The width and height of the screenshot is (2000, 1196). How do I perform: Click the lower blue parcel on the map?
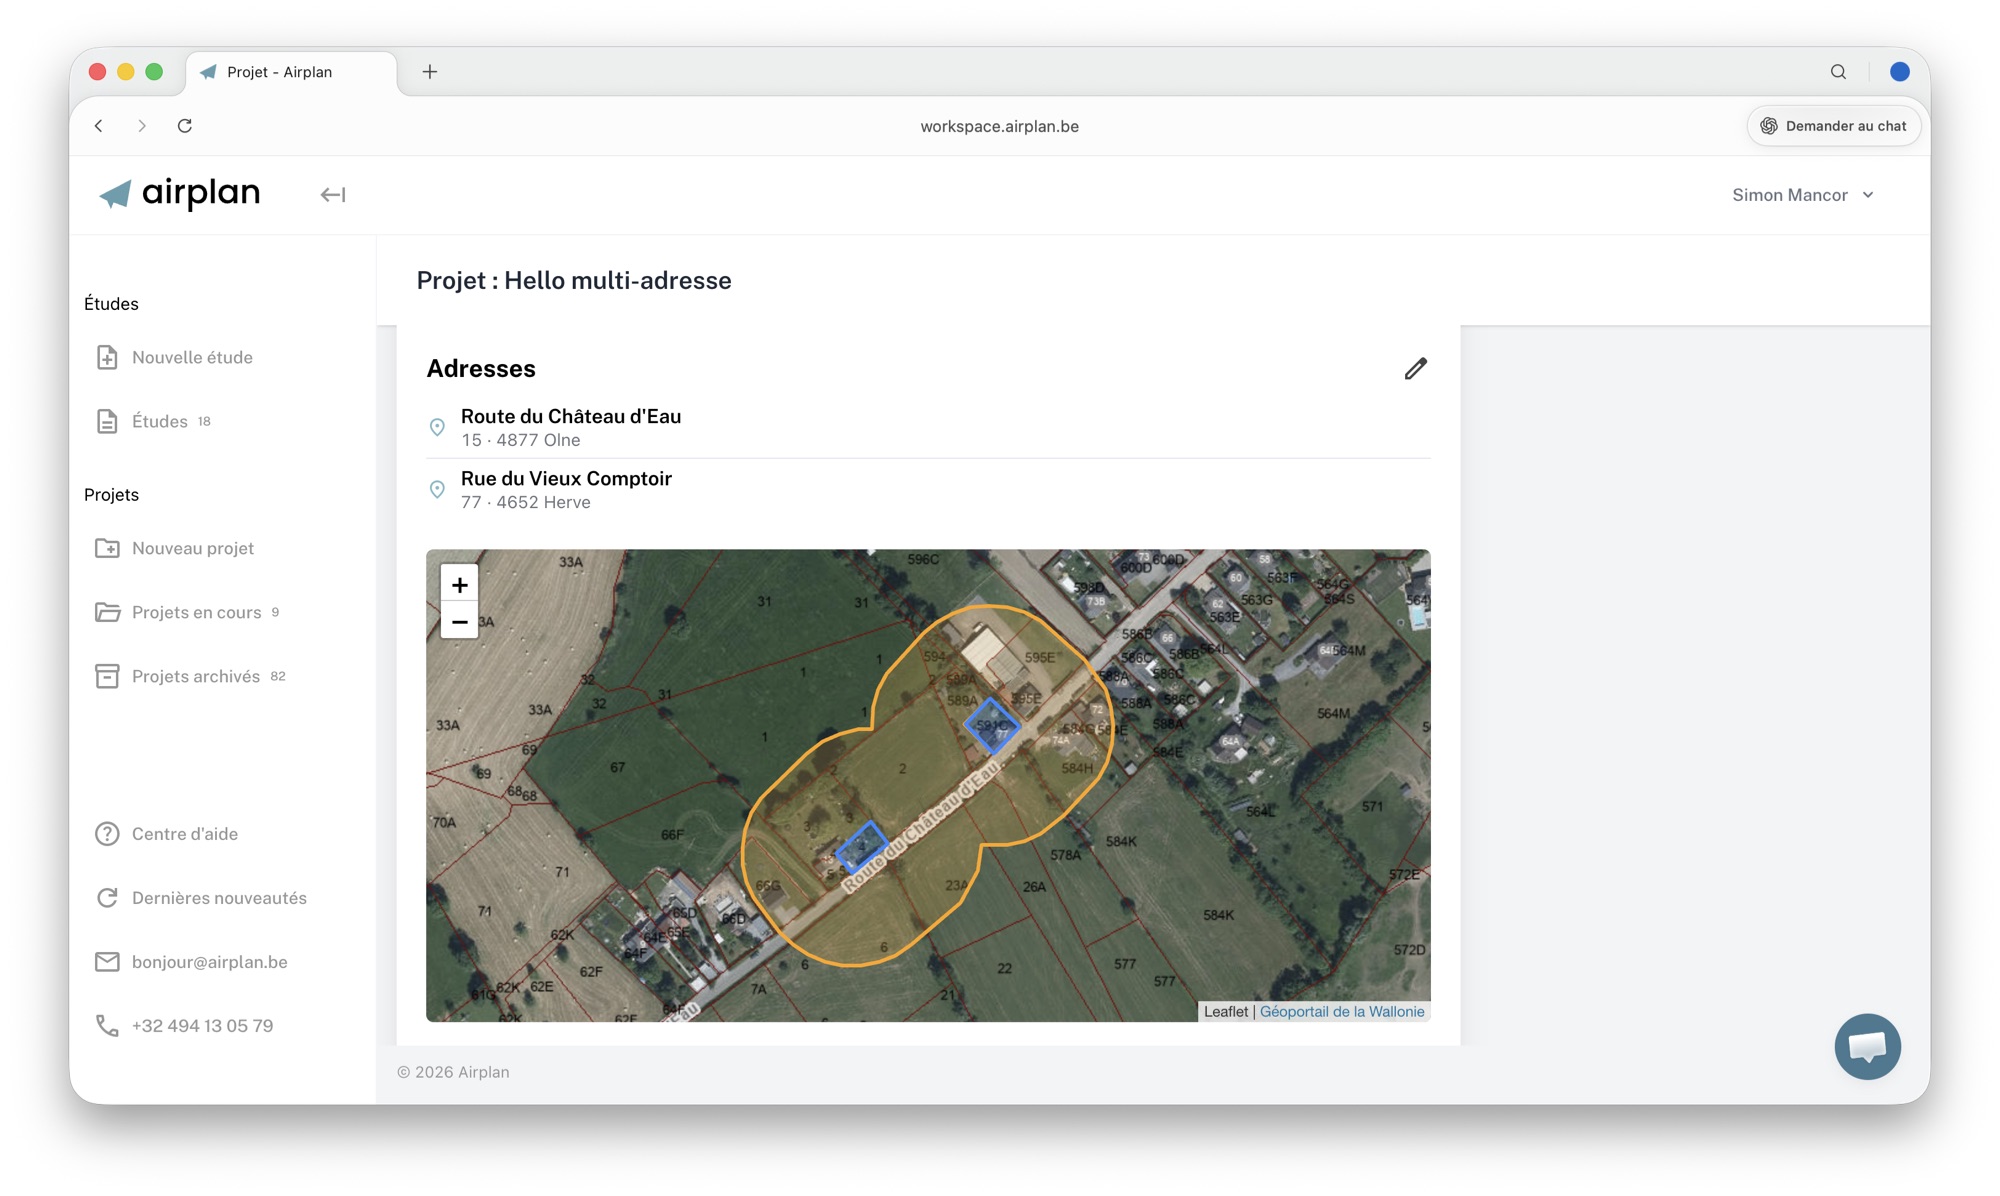(x=861, y=847)
